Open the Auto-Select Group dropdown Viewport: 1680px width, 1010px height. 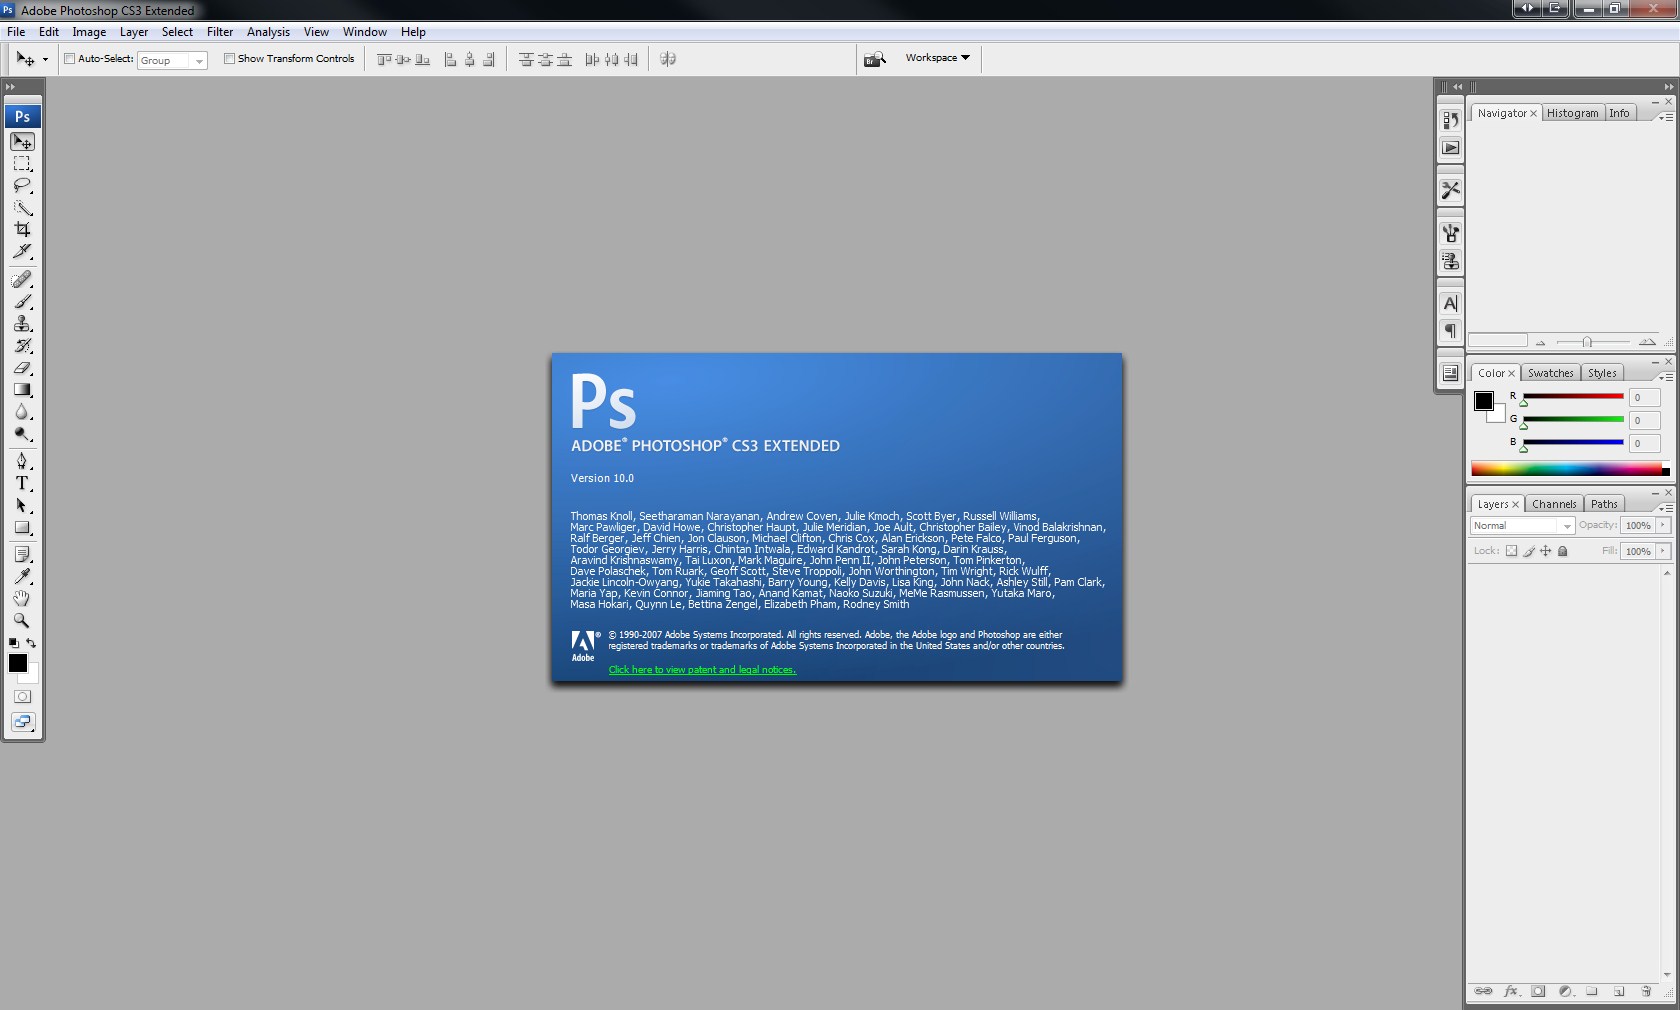(172, 60)
